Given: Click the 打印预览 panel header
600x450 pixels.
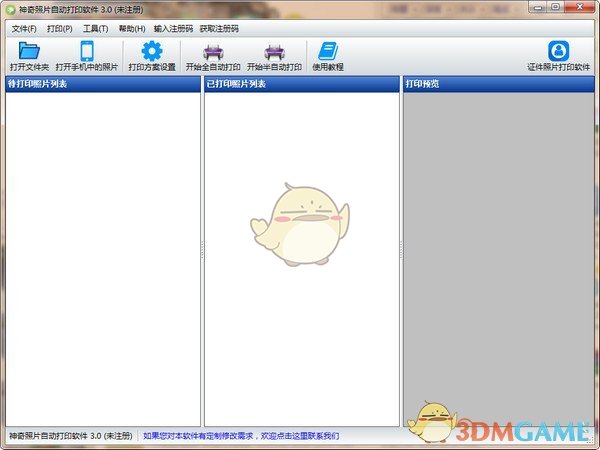Looking at the screenshot, I should coord(499,84).
